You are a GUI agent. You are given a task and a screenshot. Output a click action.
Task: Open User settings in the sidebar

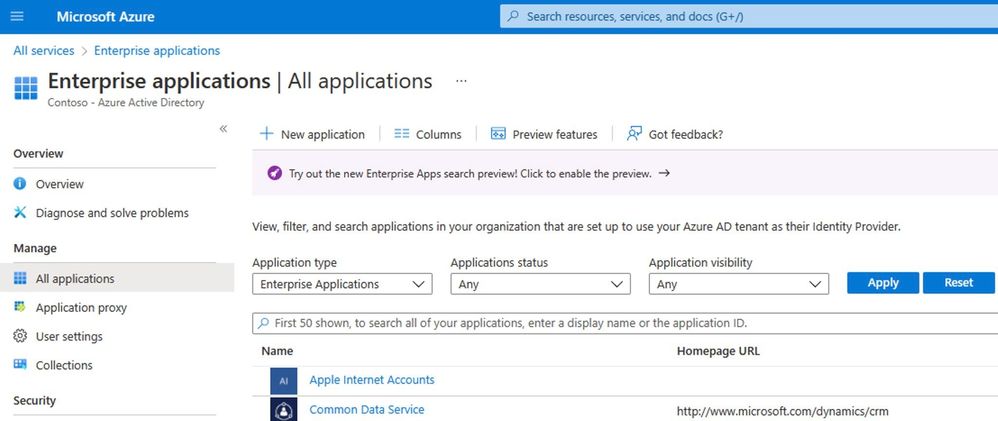[x=69, y=337]
